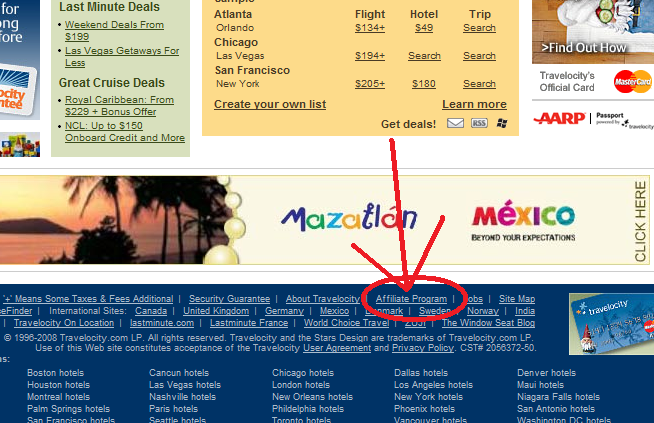654x423 pixels.
Task: Search hotels for Chicago to Las Vegas
Action: 424,56
